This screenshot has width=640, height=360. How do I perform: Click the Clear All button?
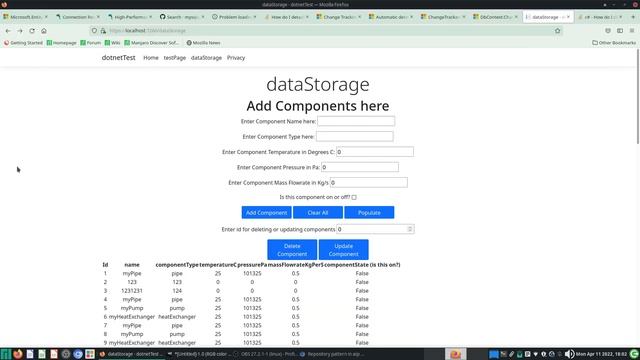(x=318, y=212)
